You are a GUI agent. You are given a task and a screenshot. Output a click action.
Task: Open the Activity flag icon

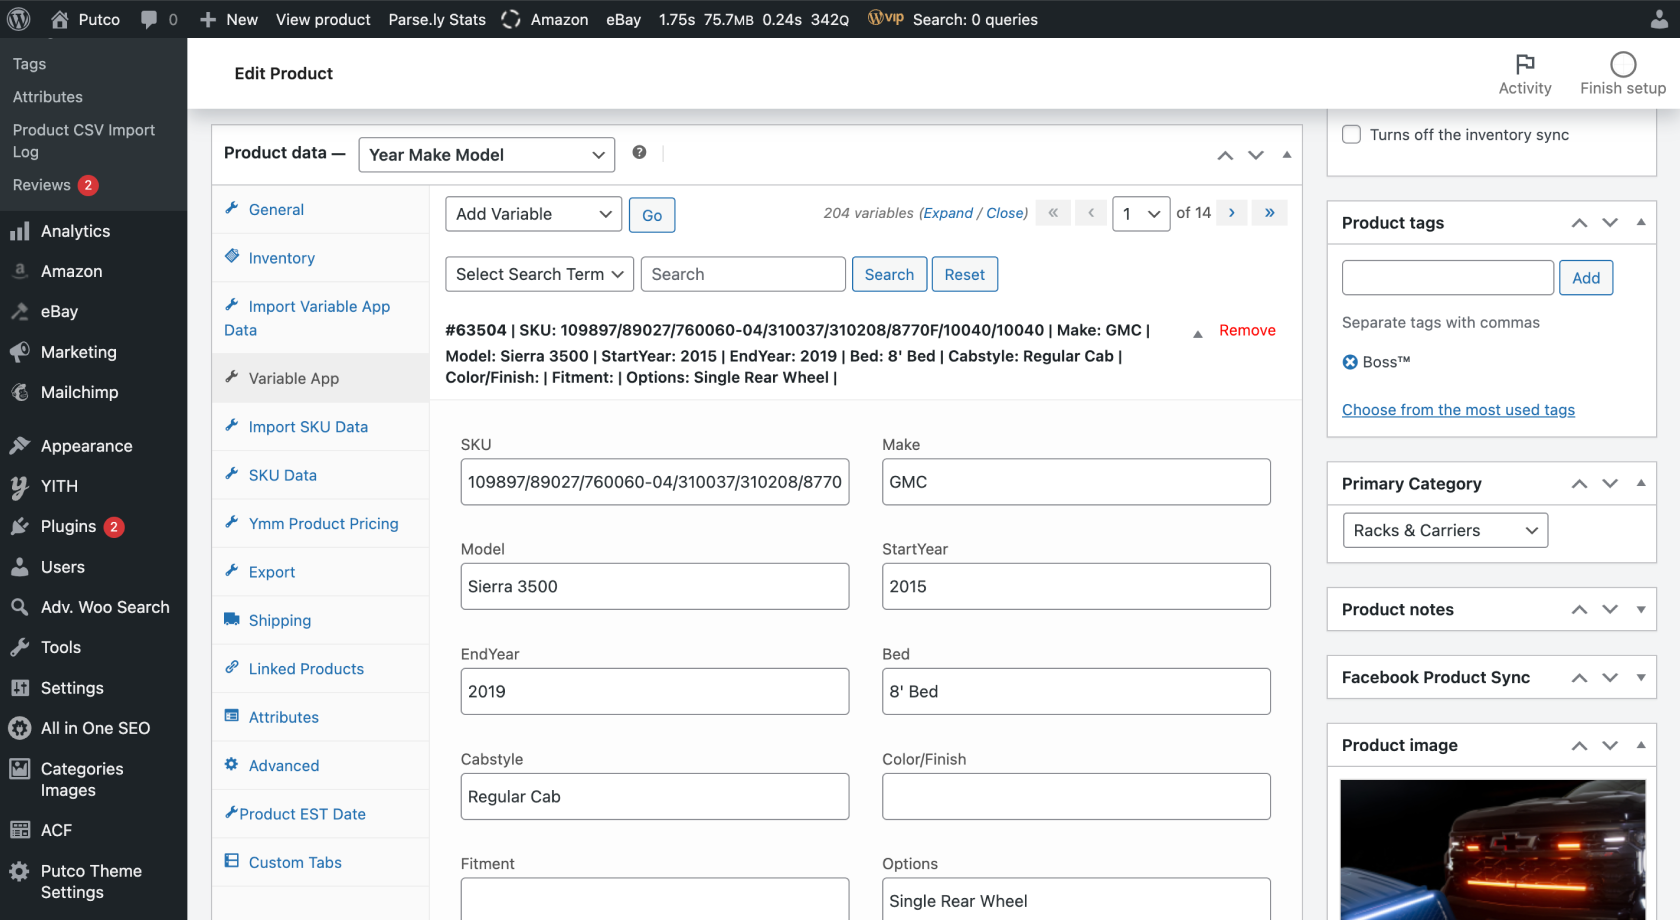pyautogui.click(x=1524, y=65)
